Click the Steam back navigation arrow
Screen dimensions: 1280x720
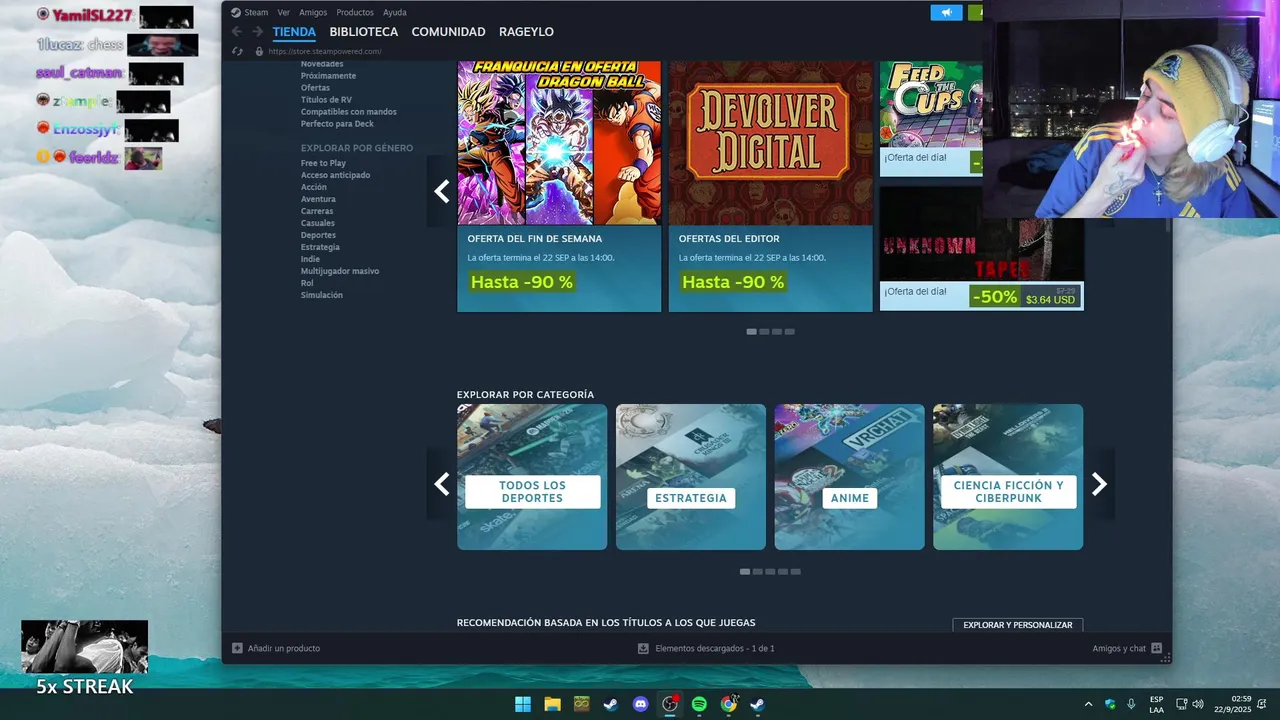click(237, 32)
